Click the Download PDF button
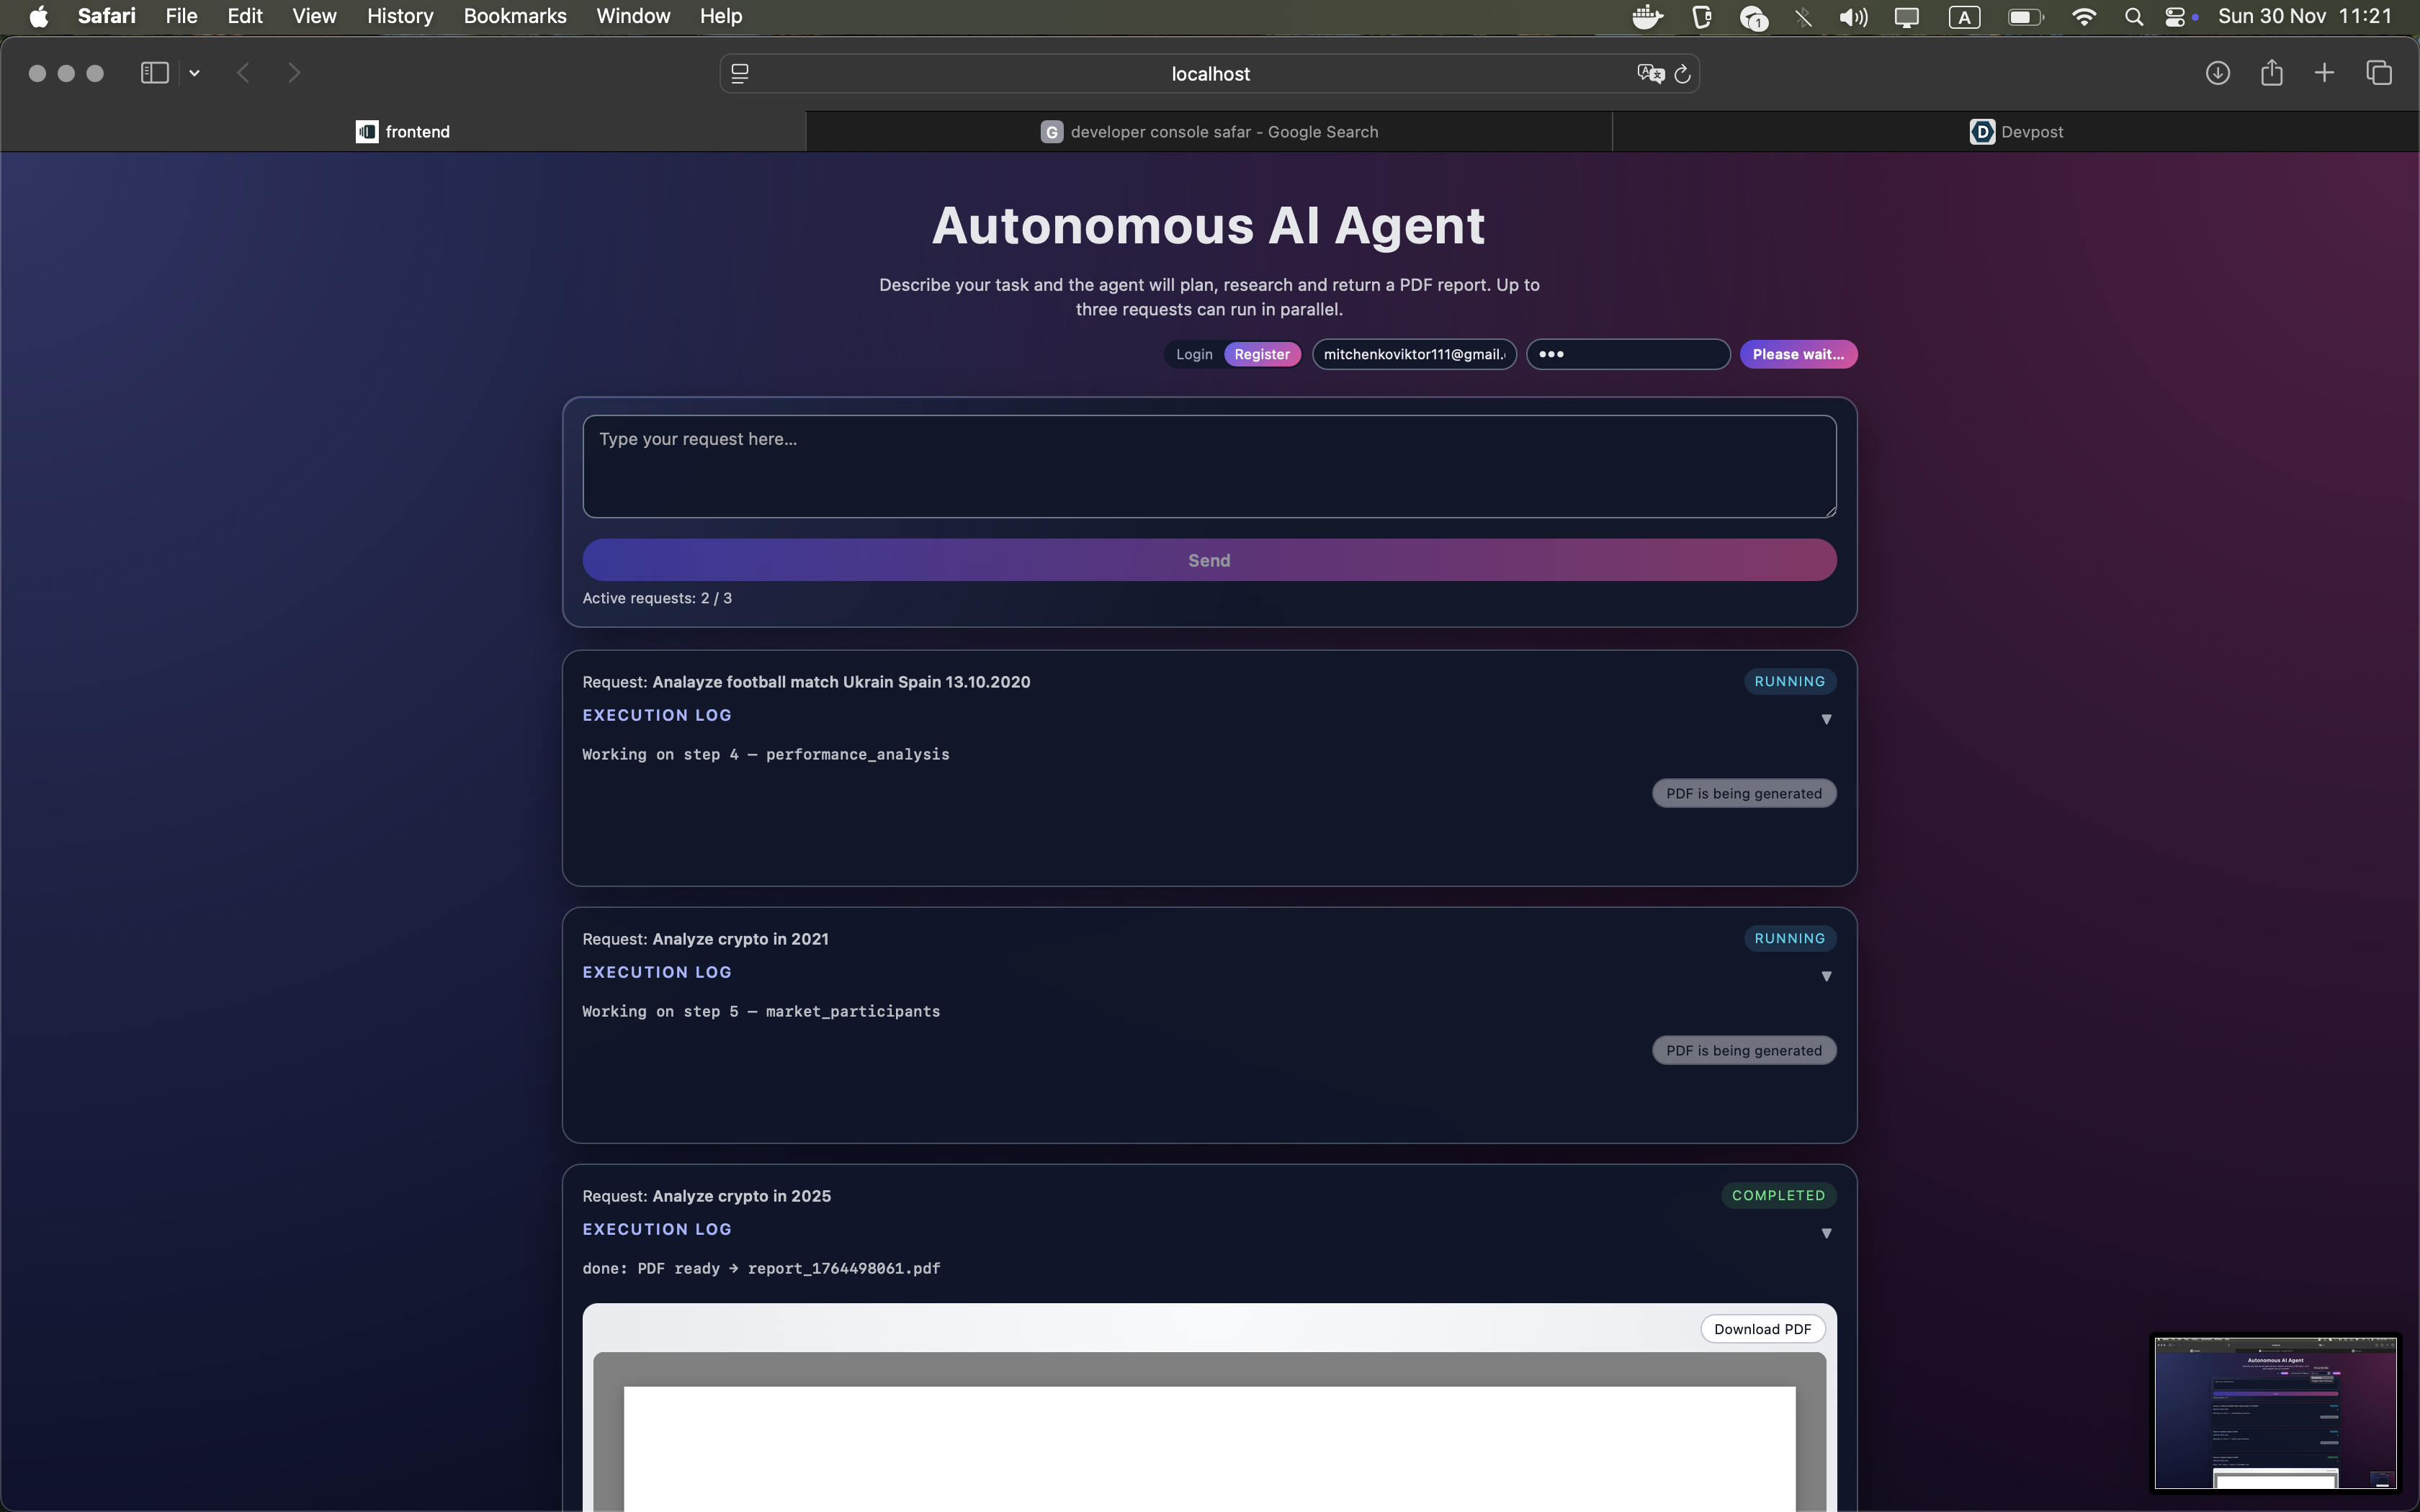Image resolution: width=2420 pixels, height=1512 pixels. [1762, 1329]
